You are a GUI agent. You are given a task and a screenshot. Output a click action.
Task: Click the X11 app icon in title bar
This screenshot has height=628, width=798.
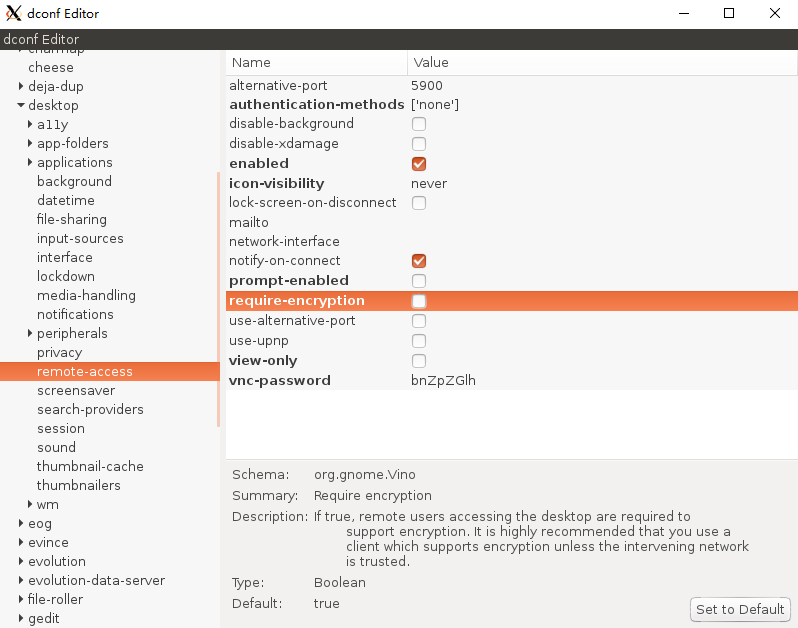[x=13, y=13]
